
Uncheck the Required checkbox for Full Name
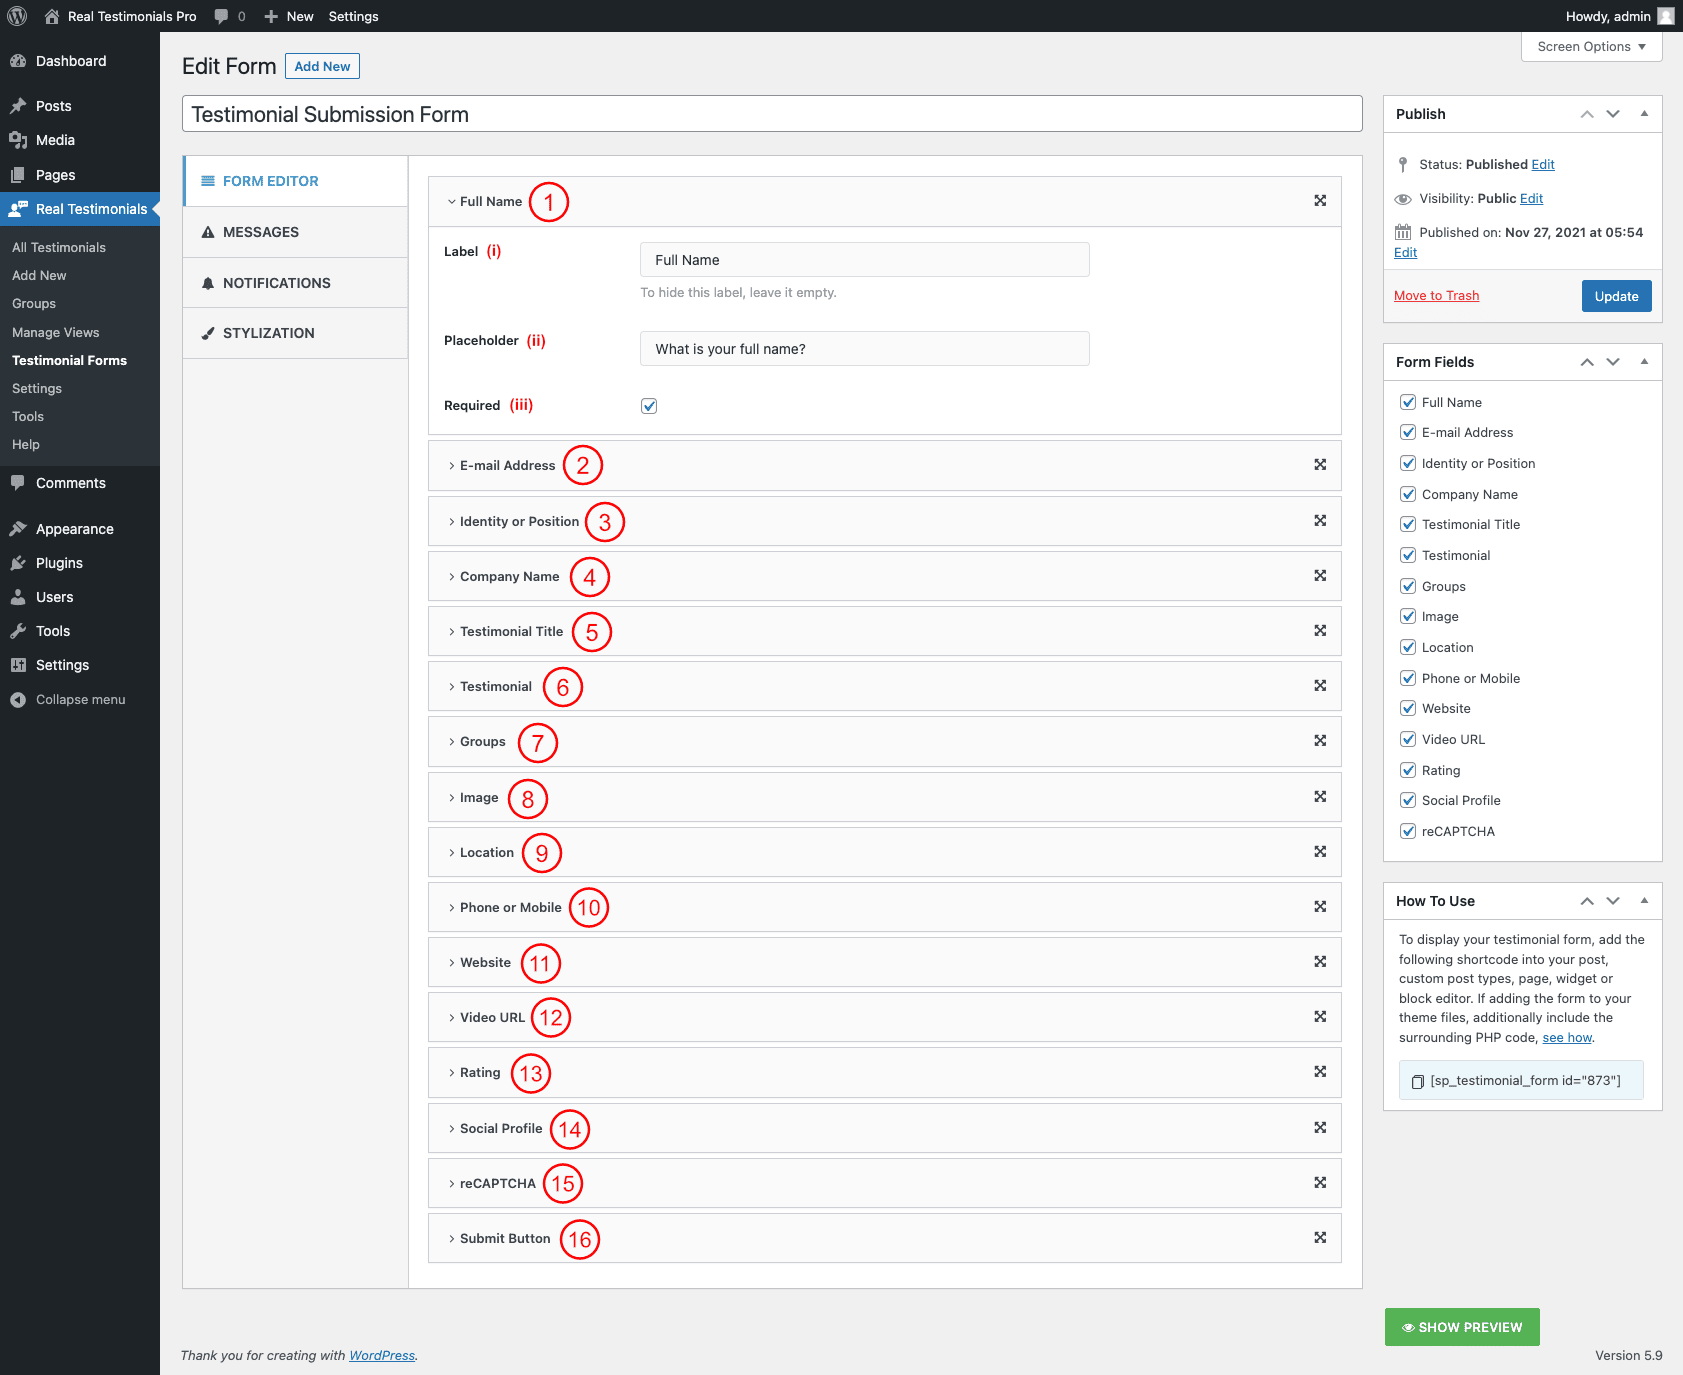(x=649, y=406)
